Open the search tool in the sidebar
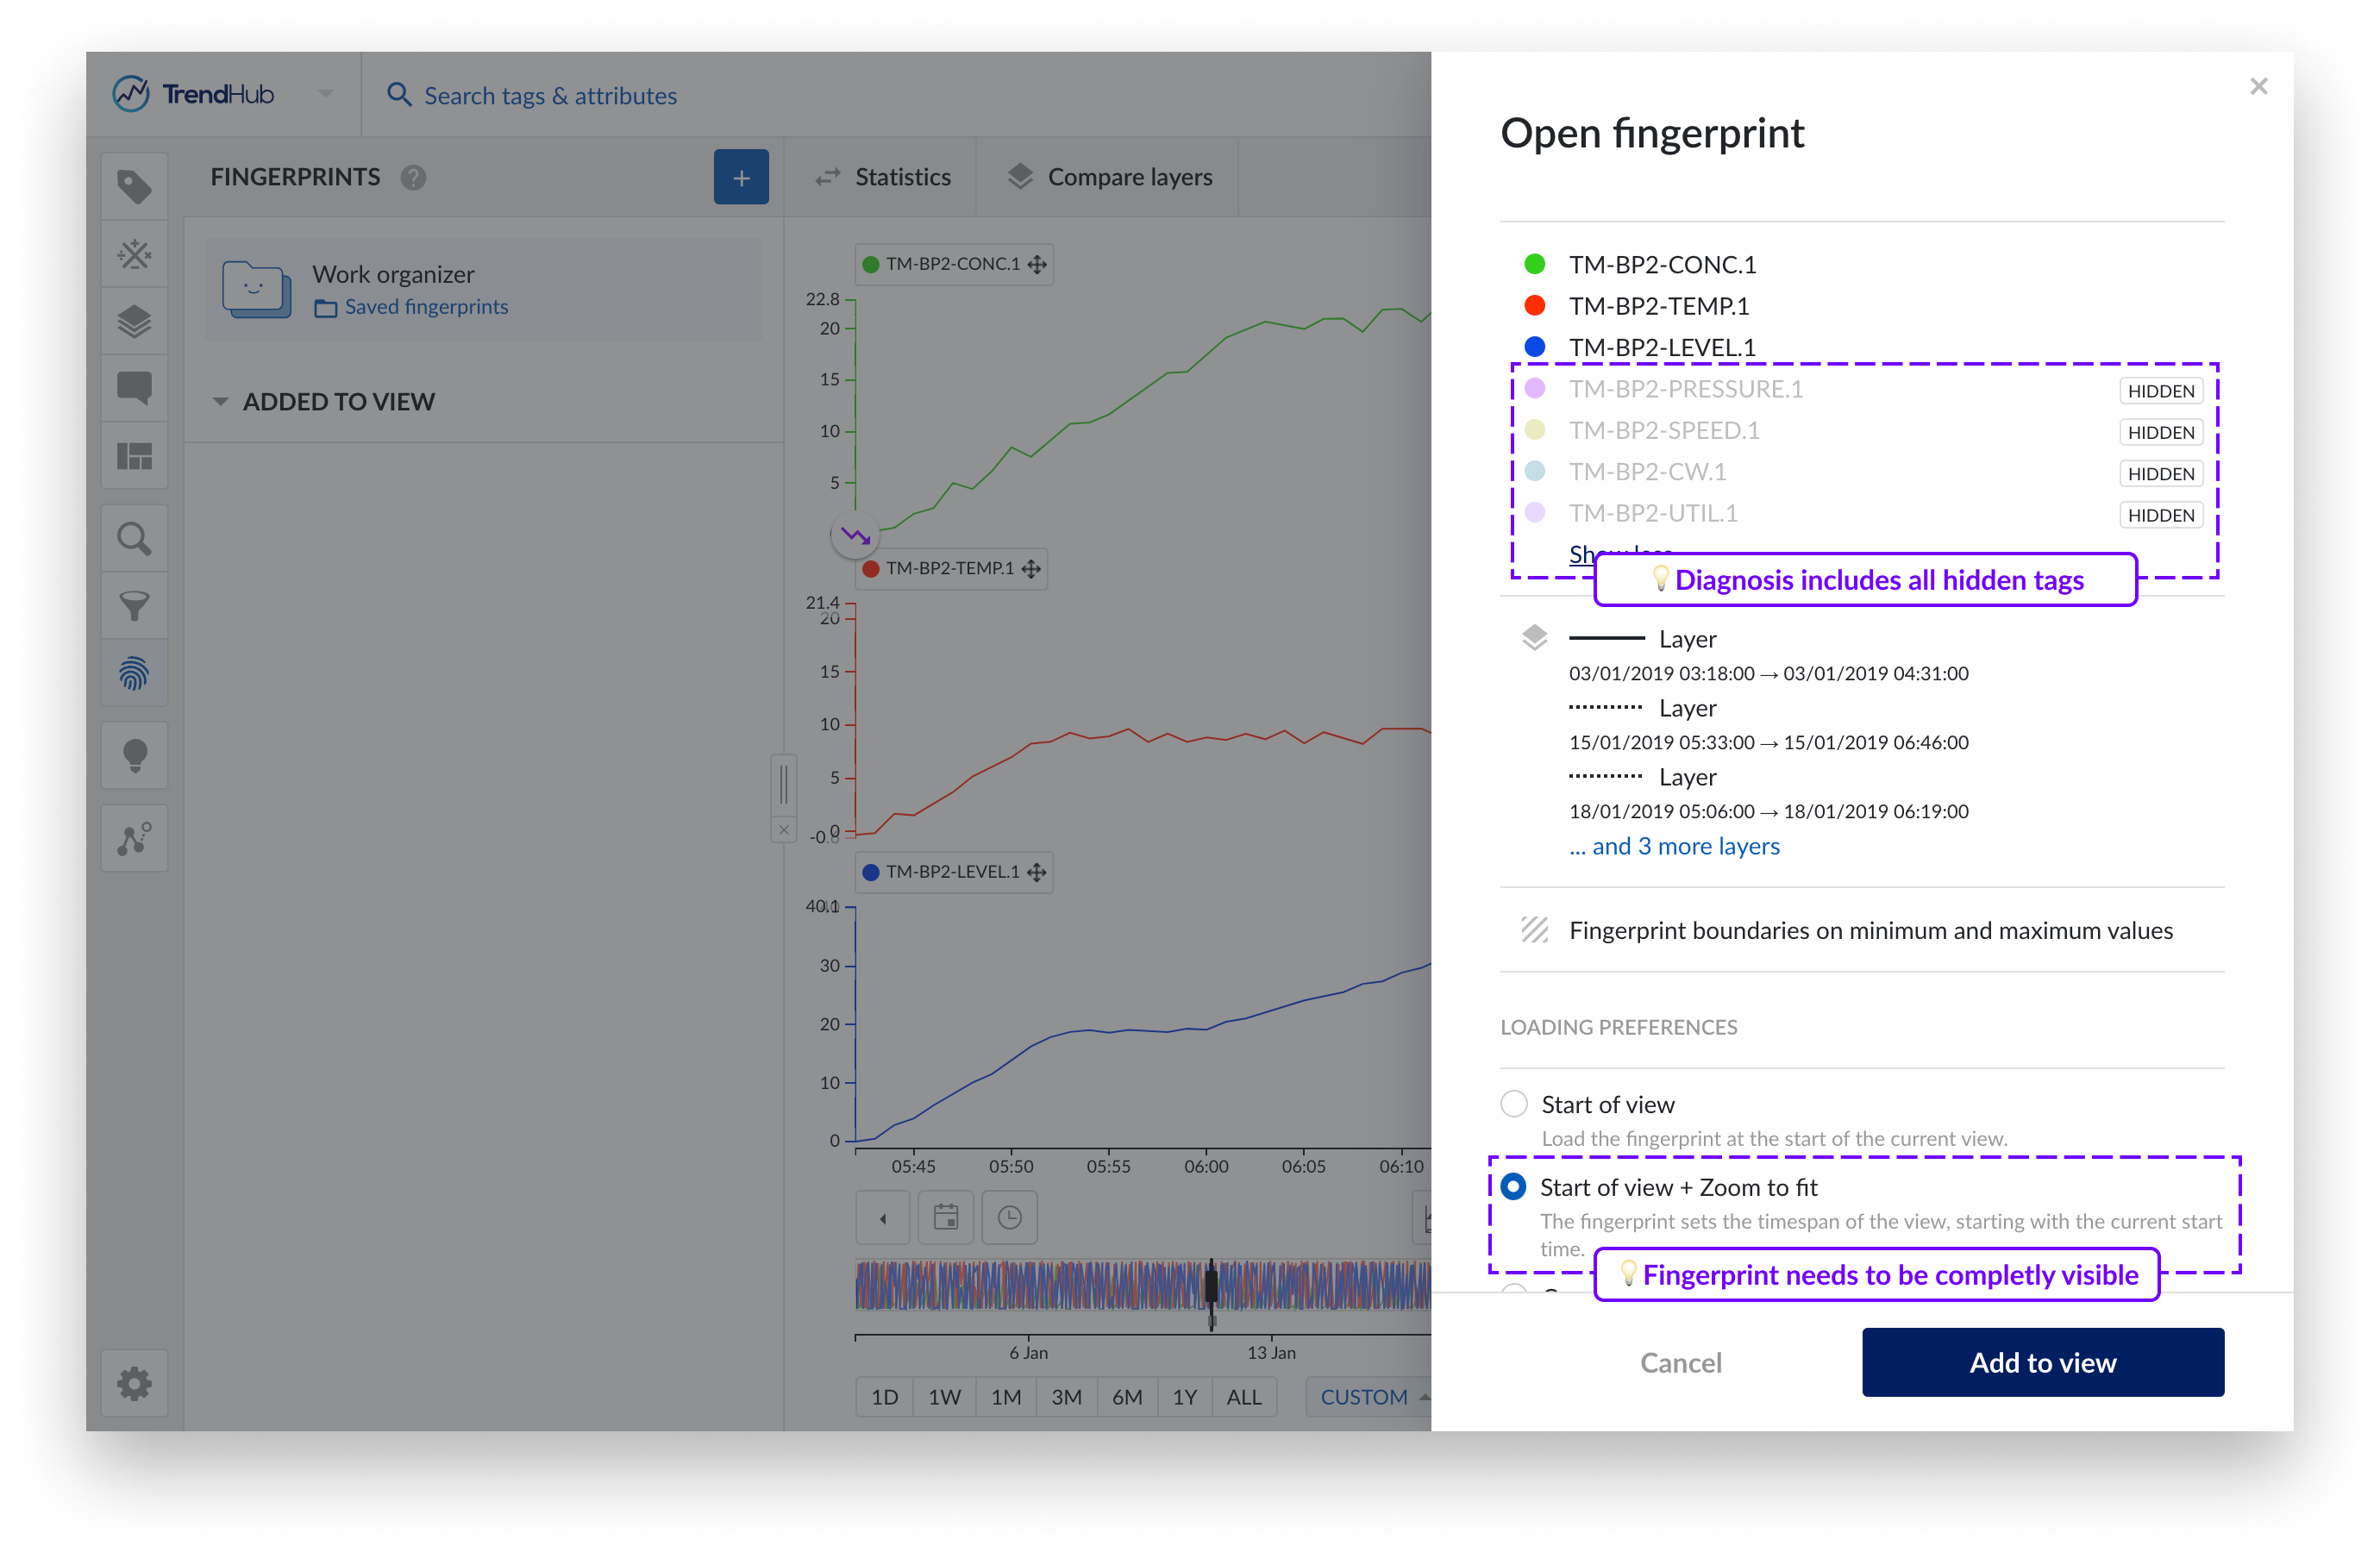This screenshot has height=1552, width=2380. coord(134,538)
